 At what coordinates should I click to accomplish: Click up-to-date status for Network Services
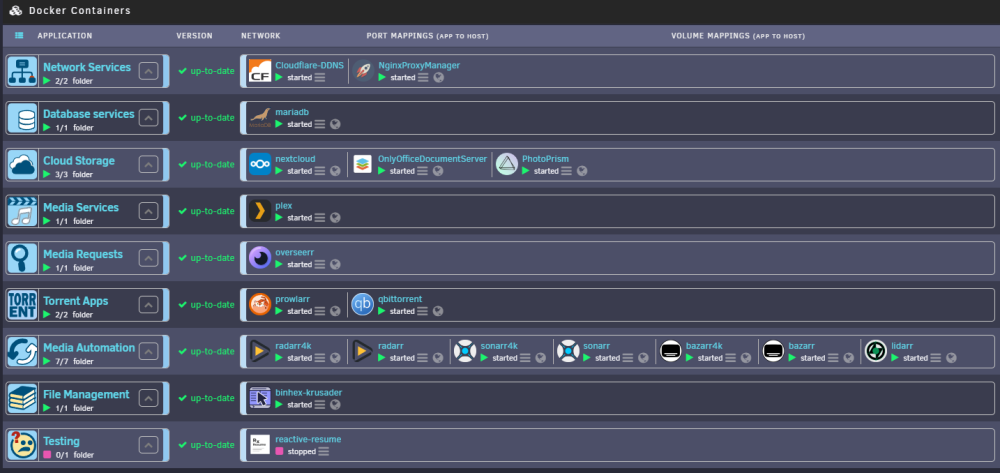tap(207, 71)
